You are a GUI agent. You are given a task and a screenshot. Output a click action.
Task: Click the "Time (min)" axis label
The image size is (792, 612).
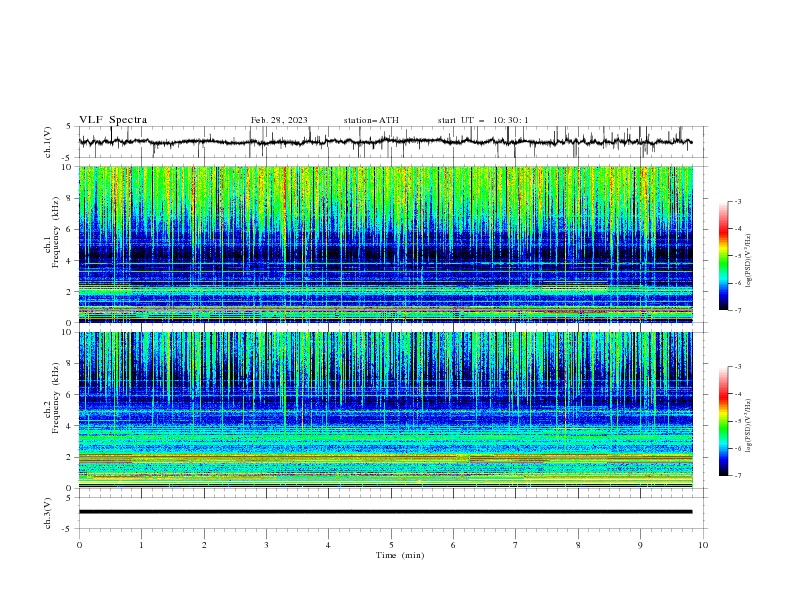400,555
